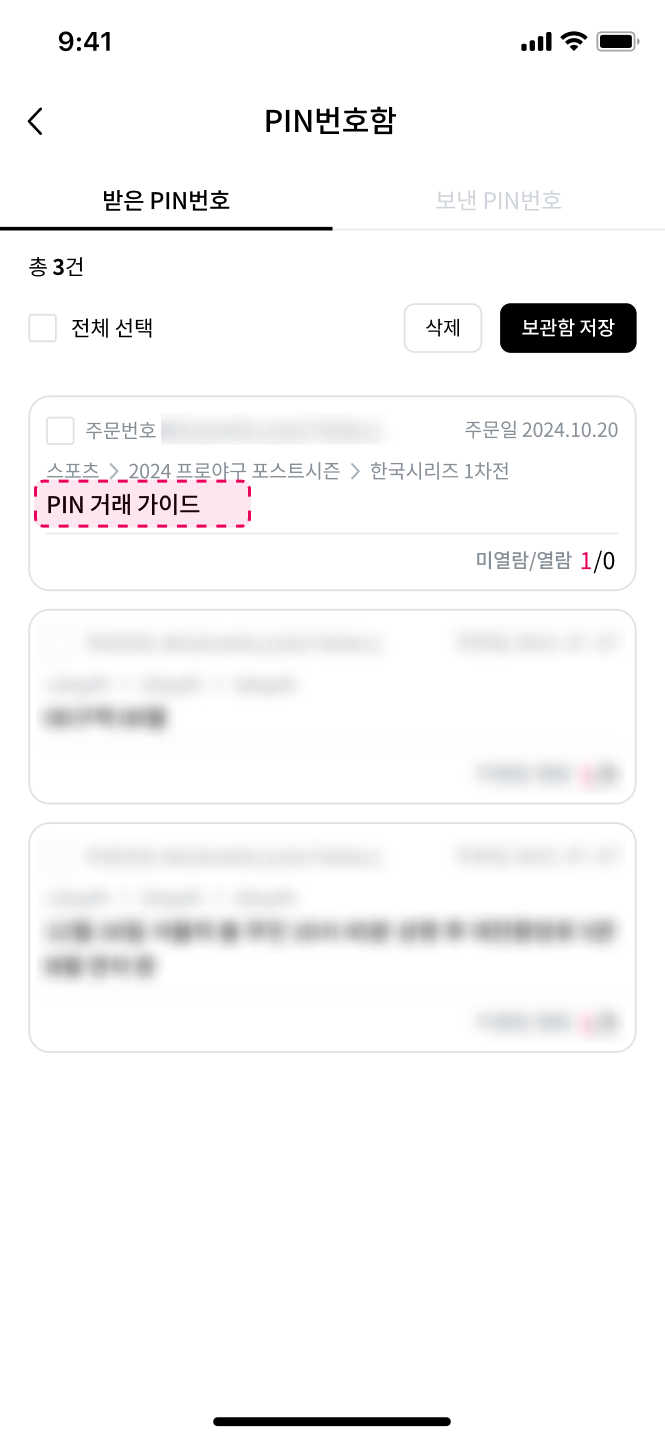Click the chevron after 스포츠

click(x=114, y=471)
